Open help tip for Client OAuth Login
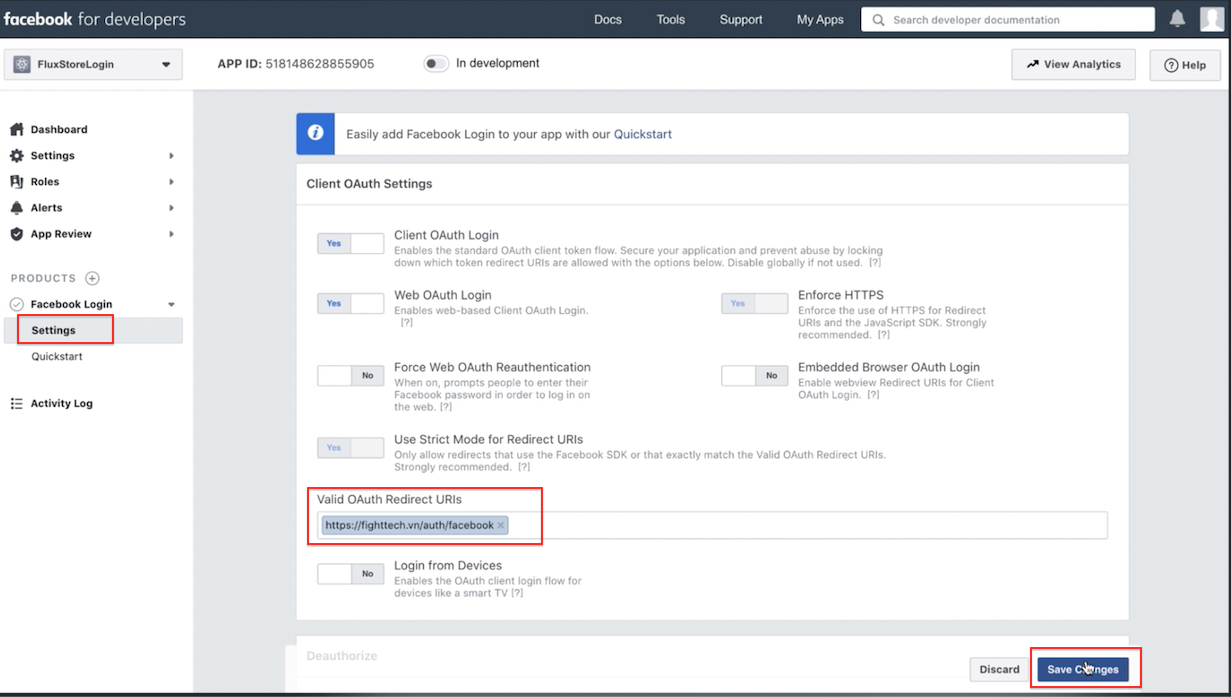The image size is (1231, 697). pos(875,263)
